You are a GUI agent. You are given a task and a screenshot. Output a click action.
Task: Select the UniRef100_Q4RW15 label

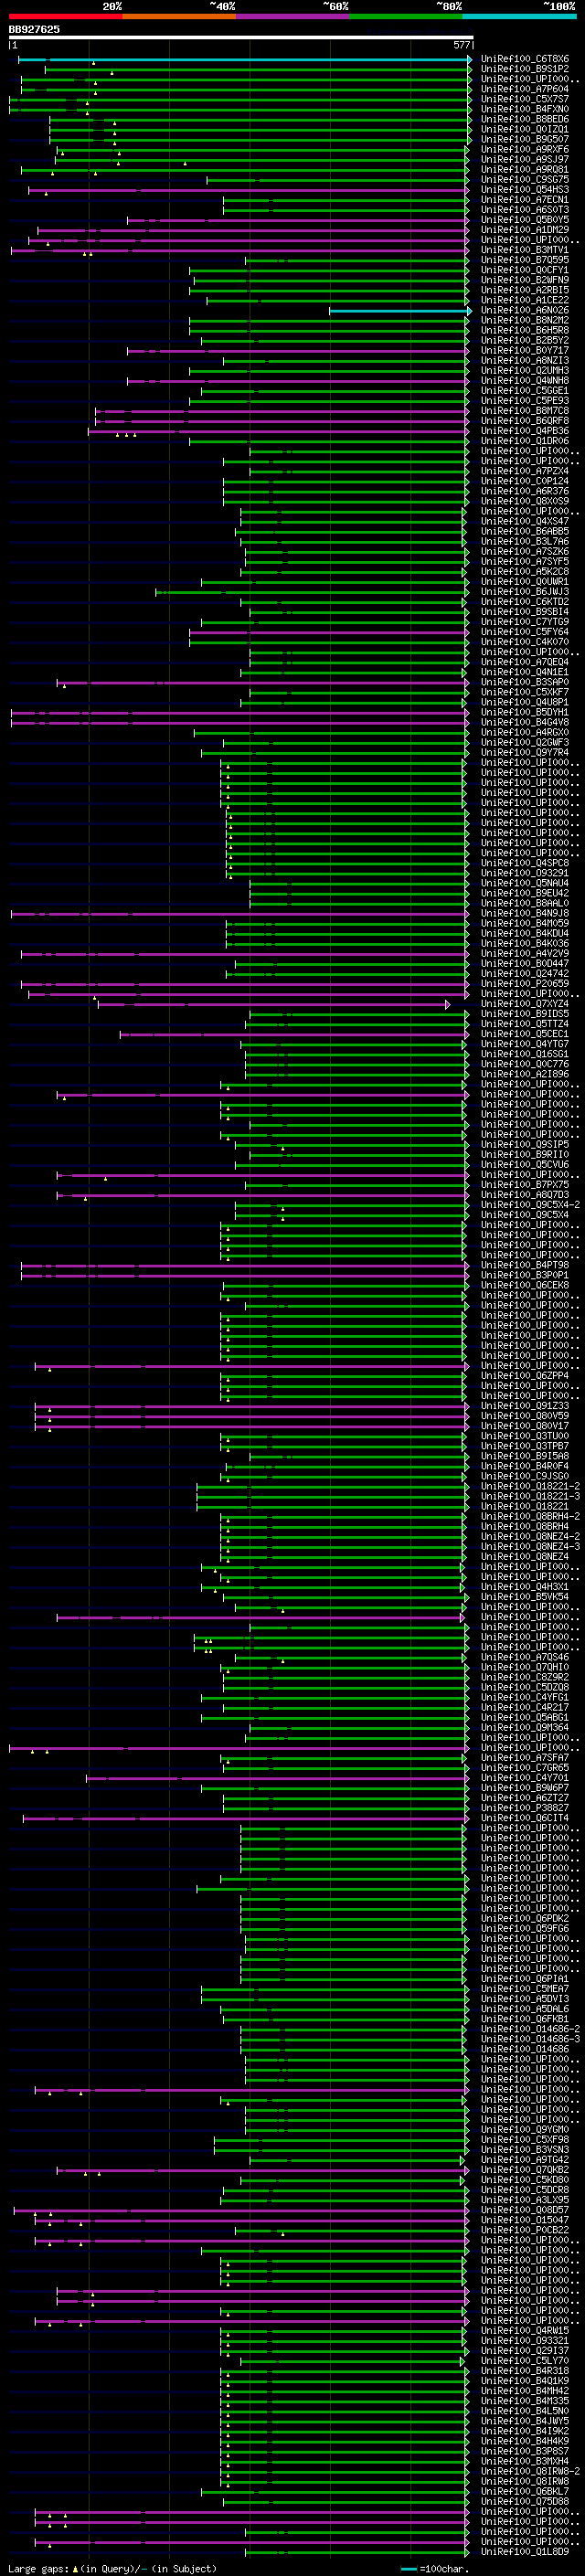[x=525, y=2330]
